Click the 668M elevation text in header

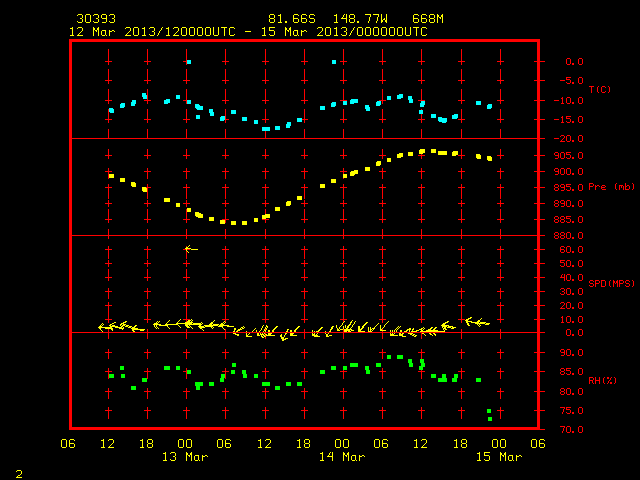point(427,19)
